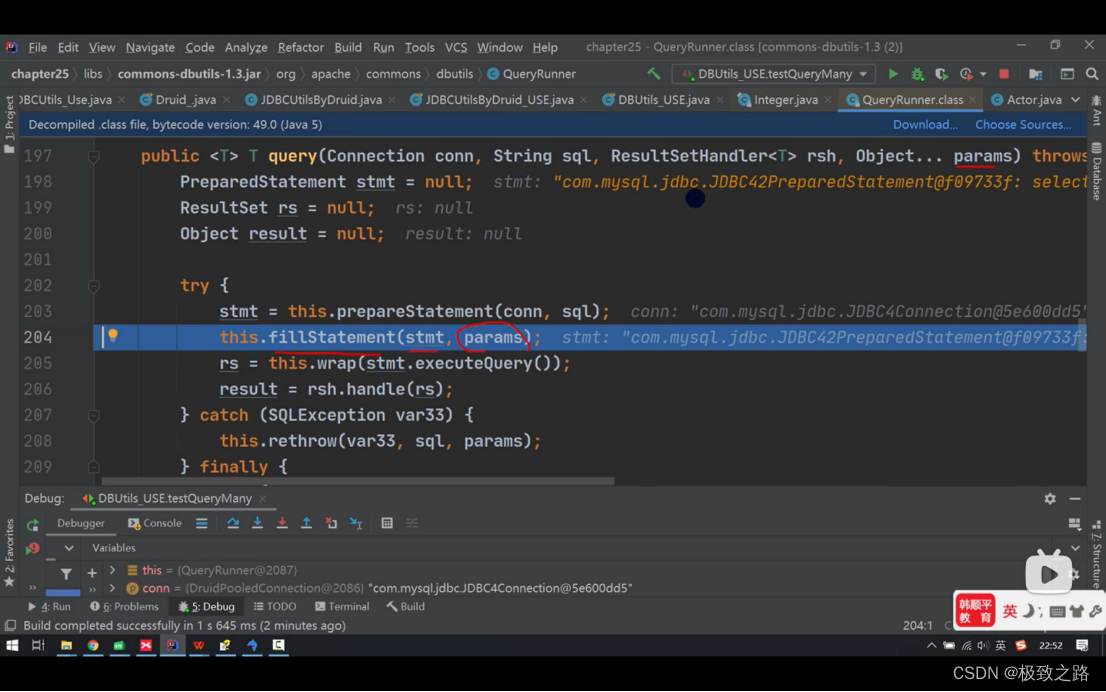Open the Refactor menu
1106x692 pixels.
[x=300, y=47]
